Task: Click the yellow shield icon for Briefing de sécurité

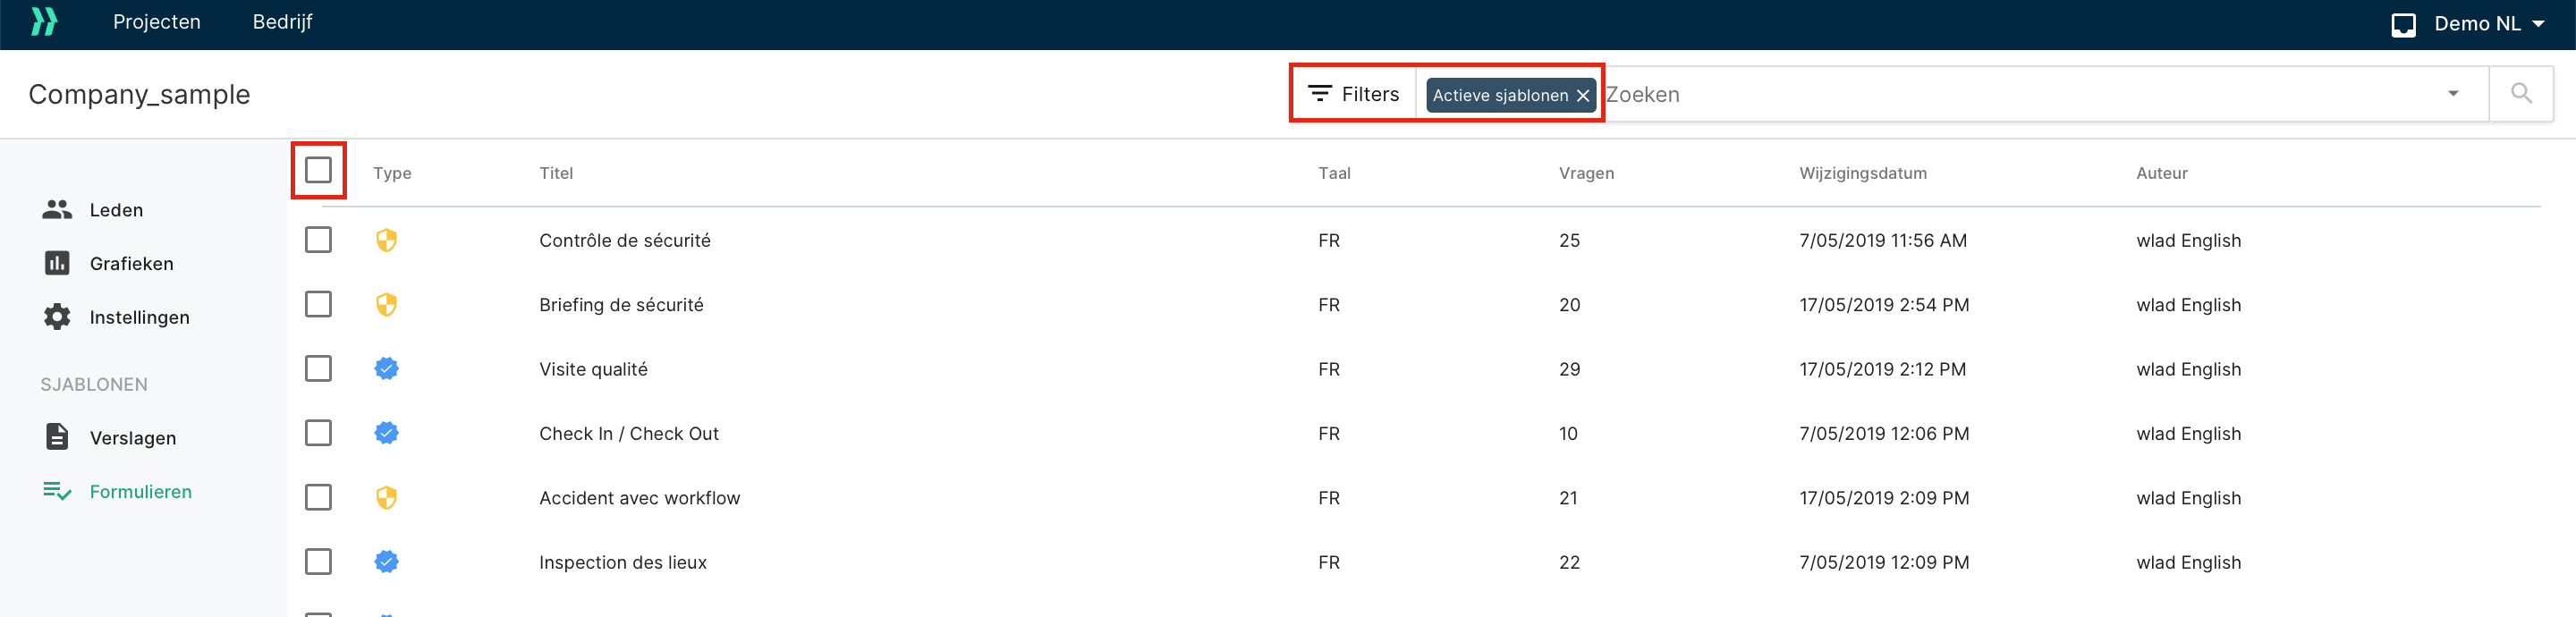Action: pos(386,304)
